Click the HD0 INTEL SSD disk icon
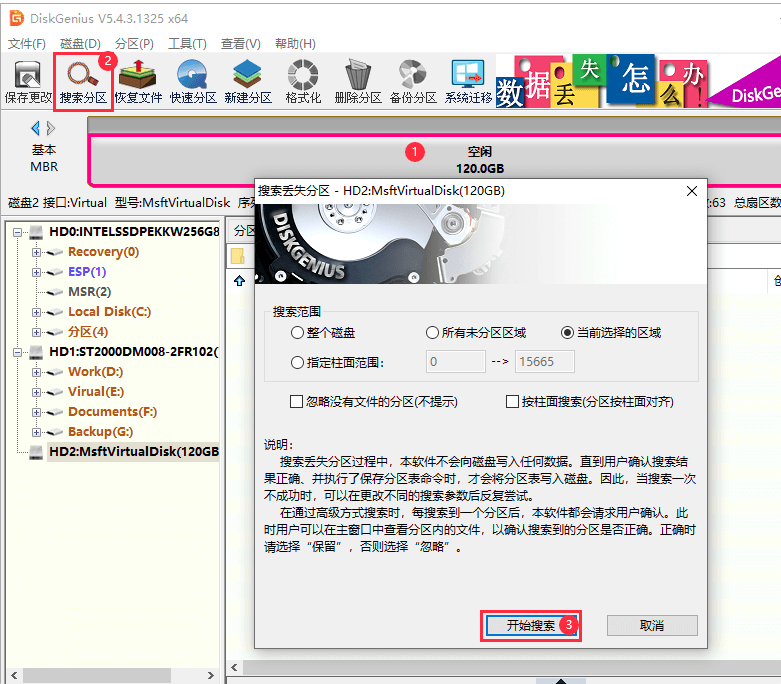The image size is (781, 684). pos(36,232)
